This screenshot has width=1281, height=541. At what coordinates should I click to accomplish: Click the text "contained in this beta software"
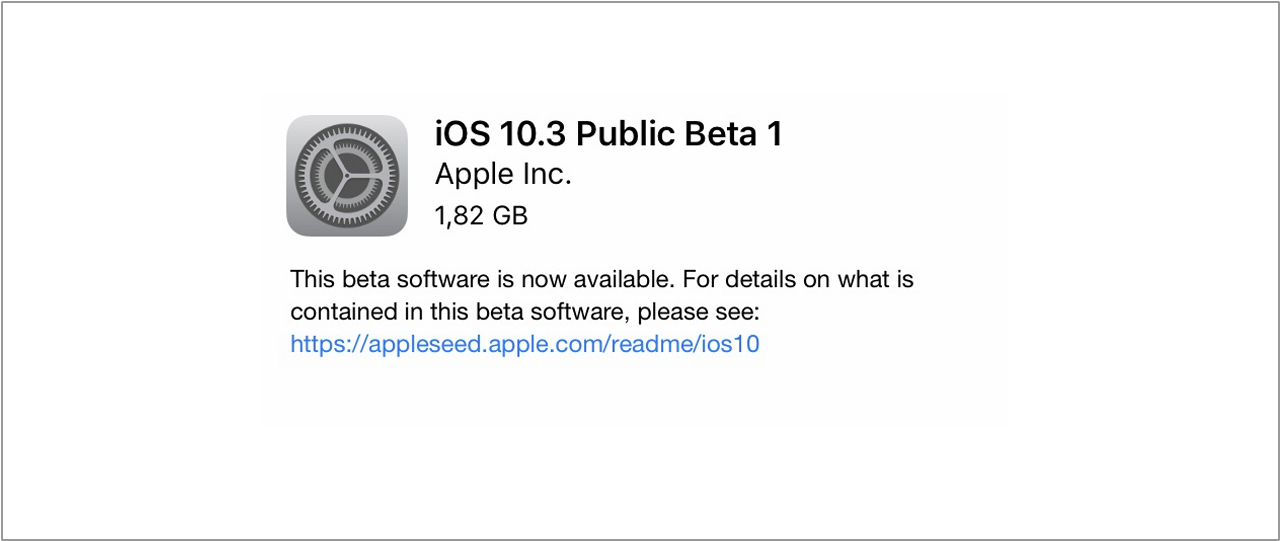click(458, 312)
